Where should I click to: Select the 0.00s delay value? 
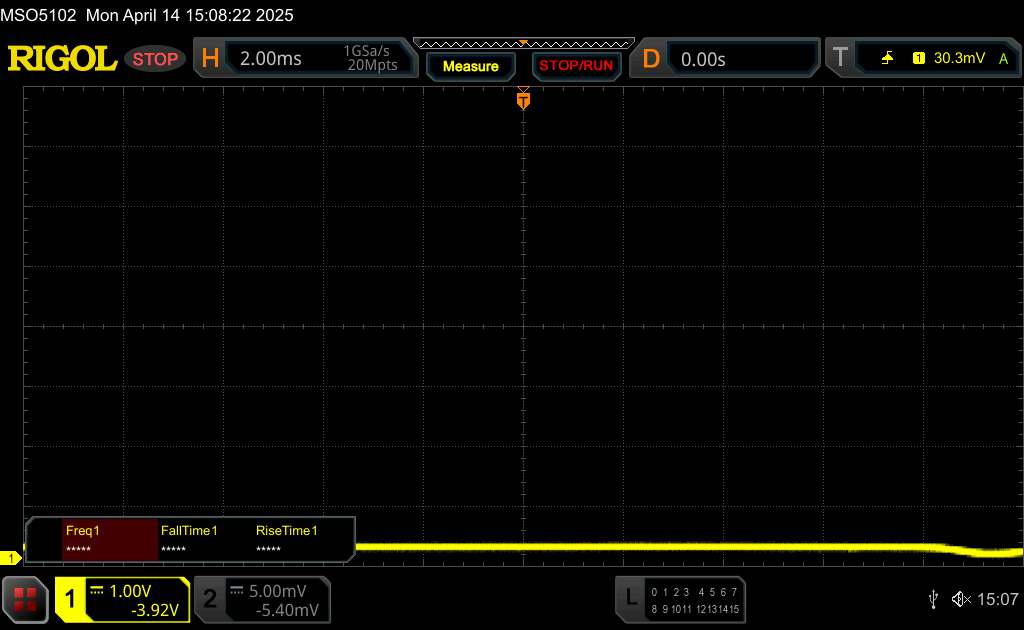click(x=703, y=59)
